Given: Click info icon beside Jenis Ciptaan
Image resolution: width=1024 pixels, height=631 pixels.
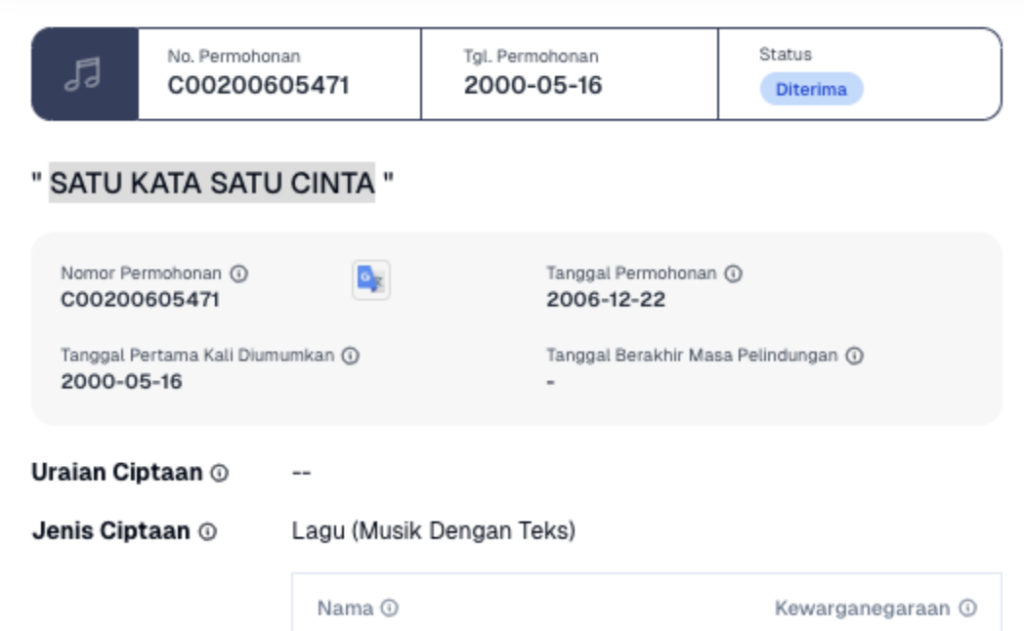Looking at the screenshot, I should coord(208,532).
